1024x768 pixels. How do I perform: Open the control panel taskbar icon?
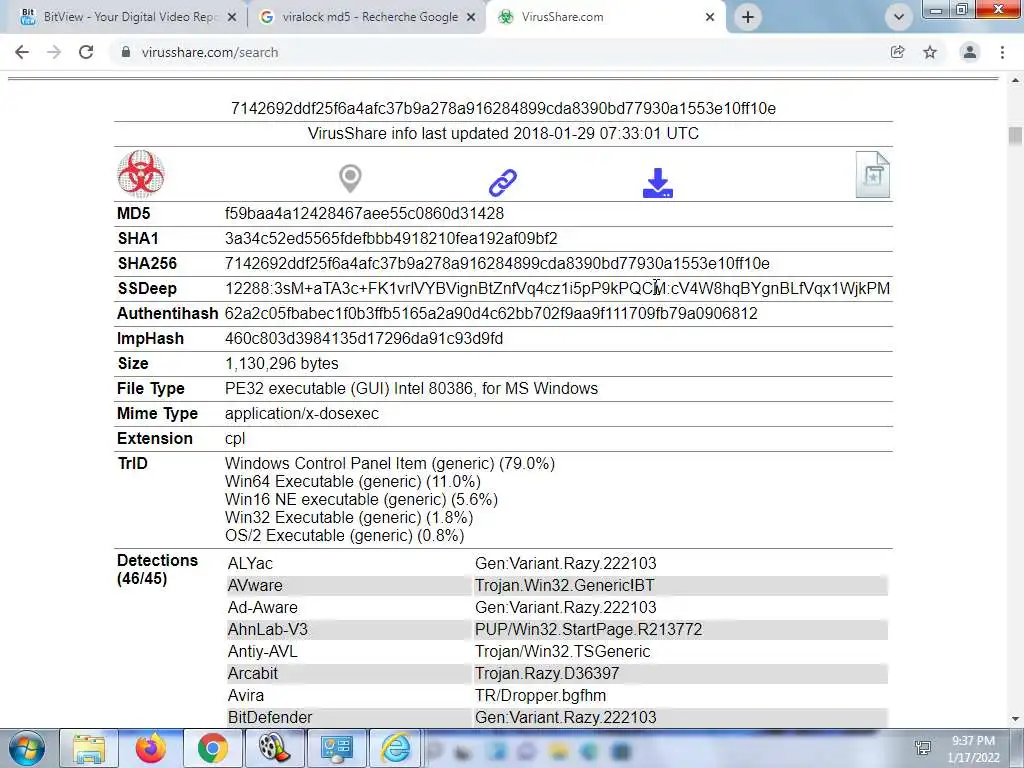pyautogui.click(x=336, y=749)
